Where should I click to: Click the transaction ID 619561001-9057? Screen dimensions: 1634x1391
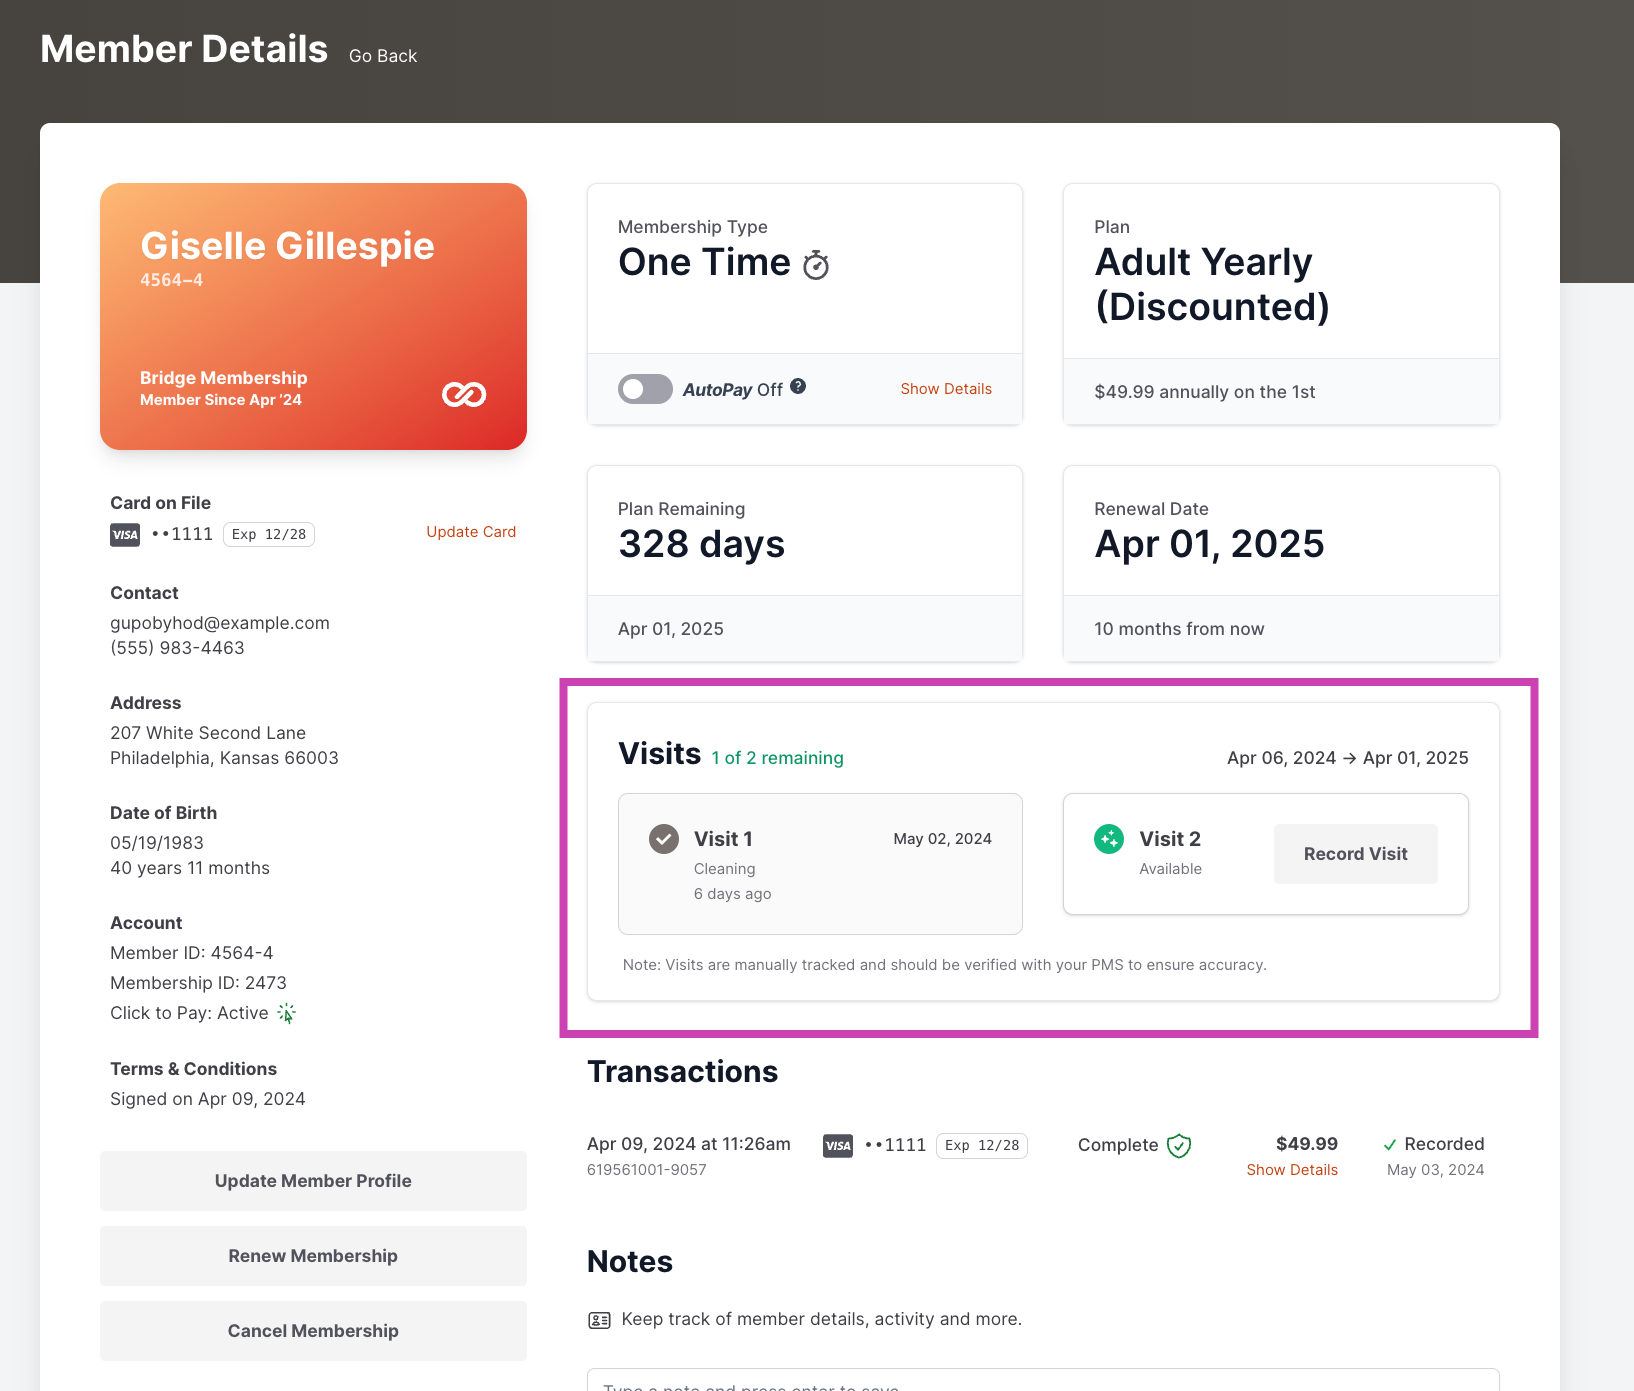[647, 1170]
